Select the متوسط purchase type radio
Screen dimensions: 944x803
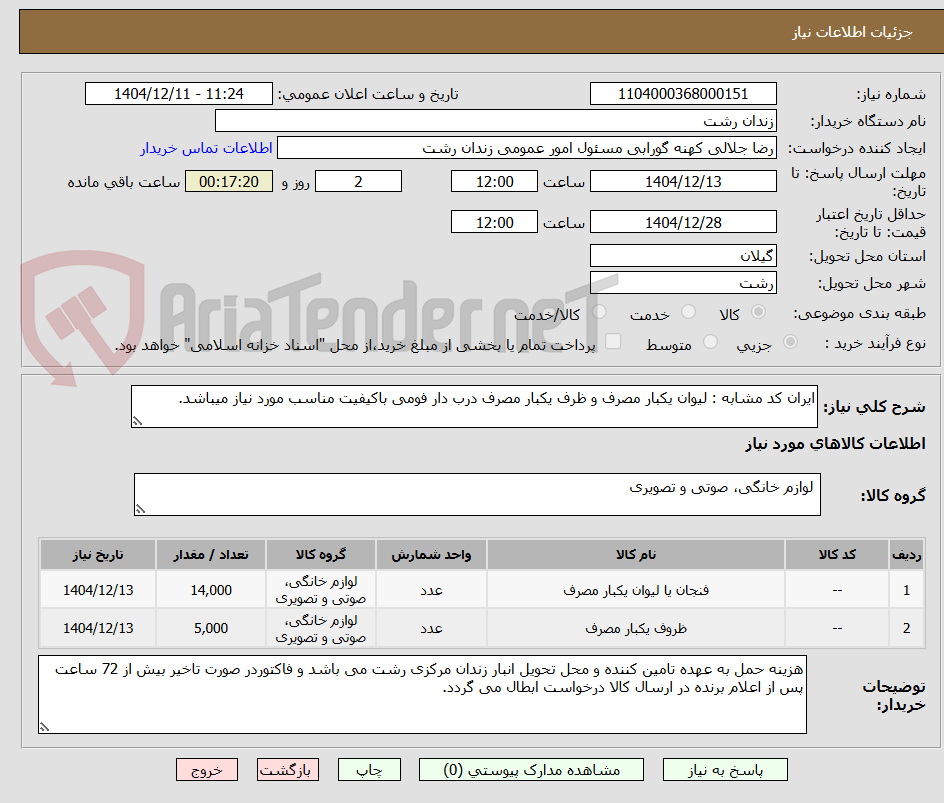point(710,342)
